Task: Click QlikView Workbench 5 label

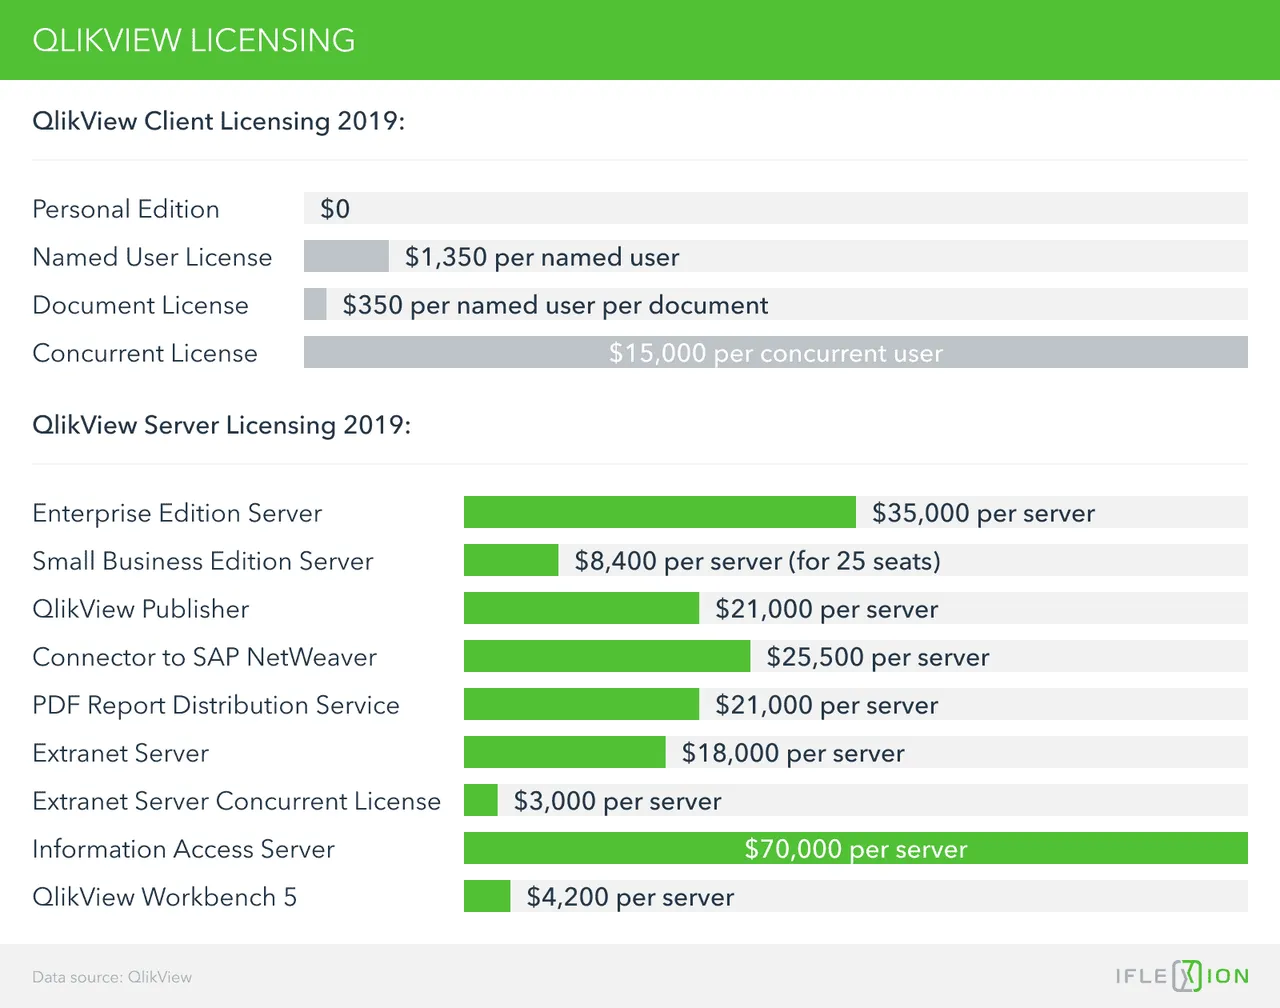Action: tap(165, 897)
